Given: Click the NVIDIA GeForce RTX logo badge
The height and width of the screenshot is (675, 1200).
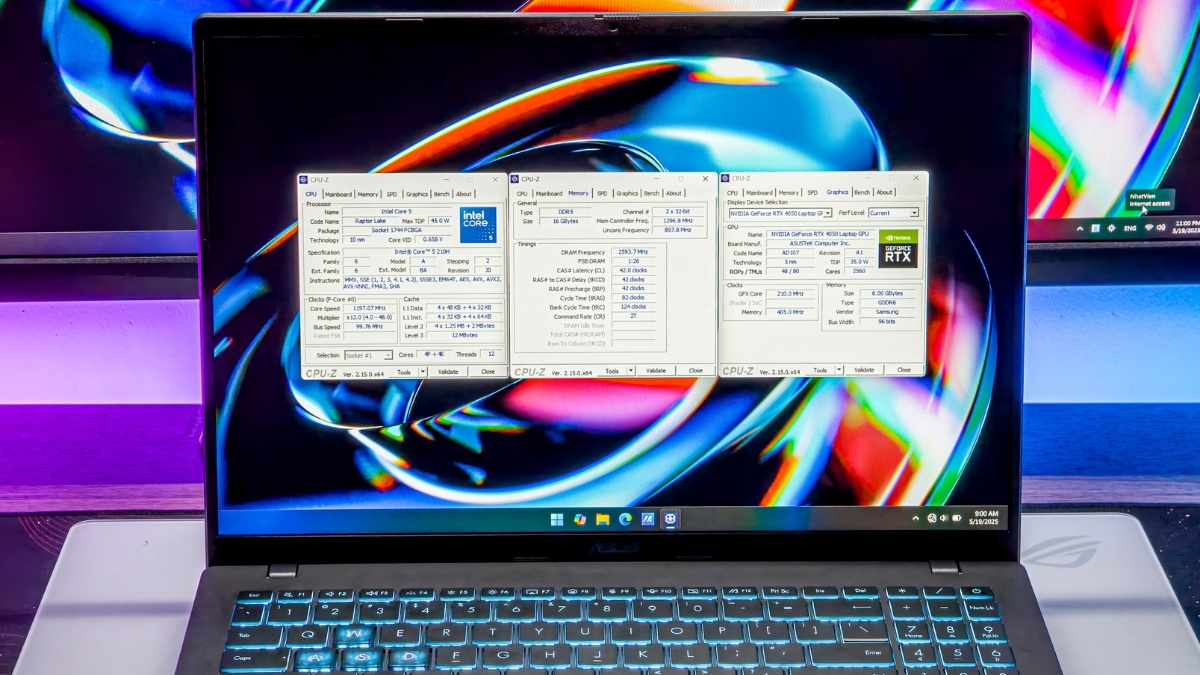Looking at the screenshot, I should tap(898, 248).
